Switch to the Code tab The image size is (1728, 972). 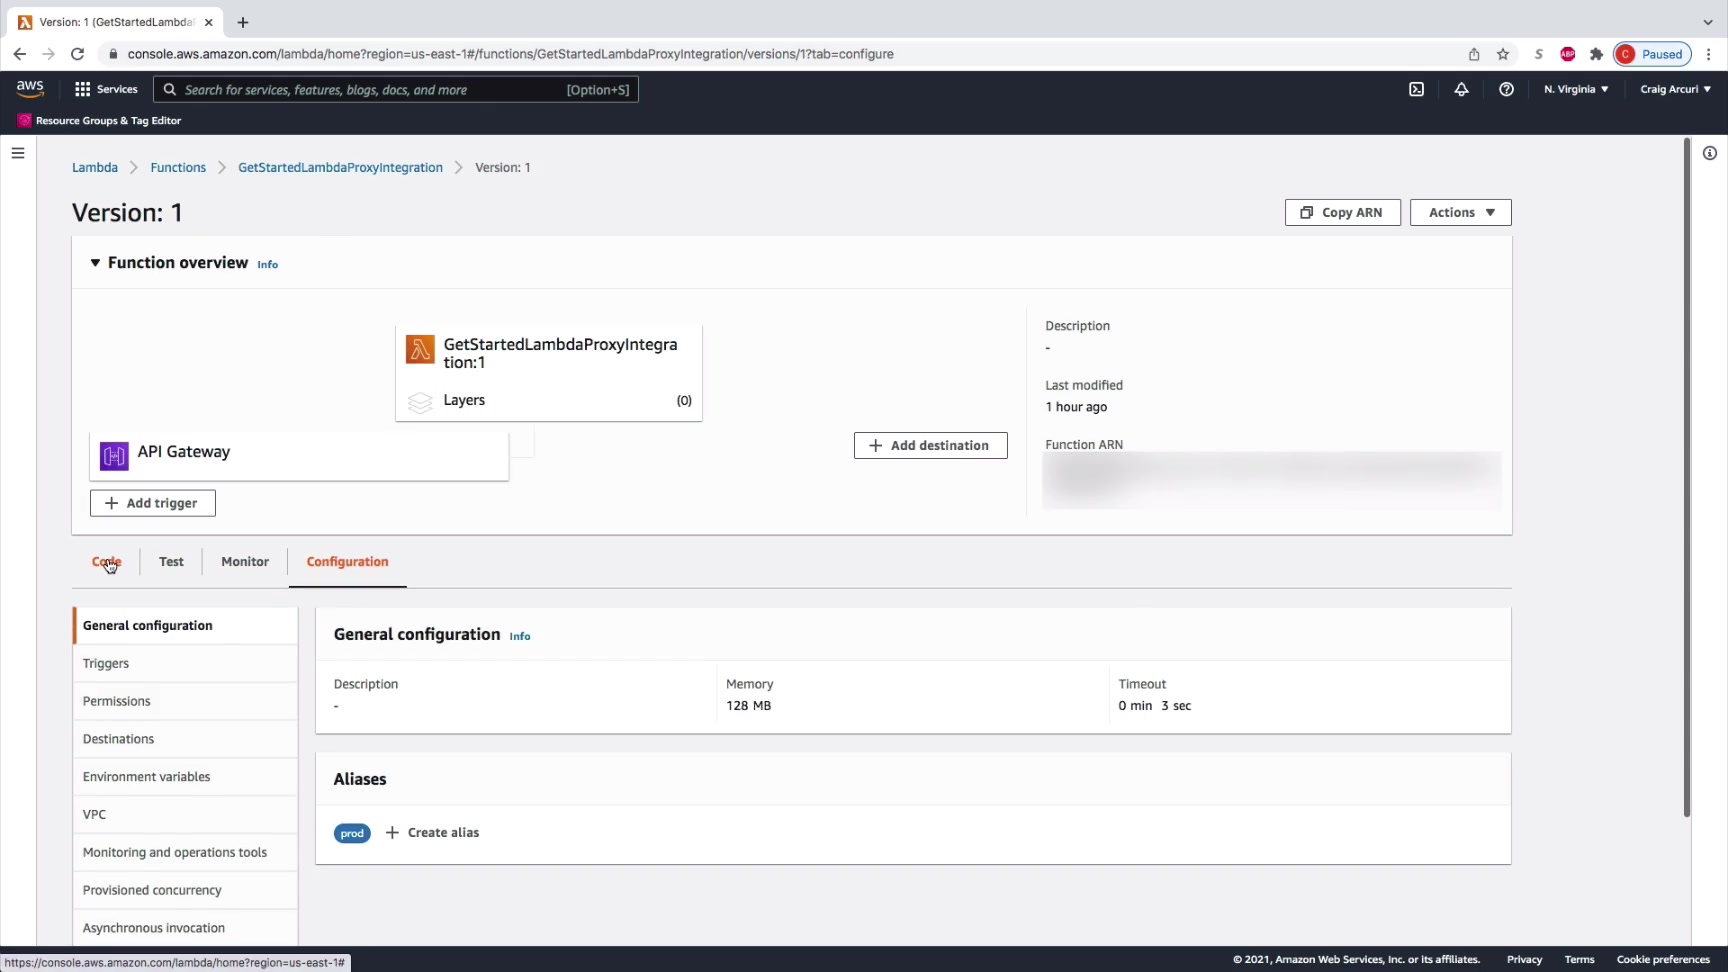click(x=106, y=561)
